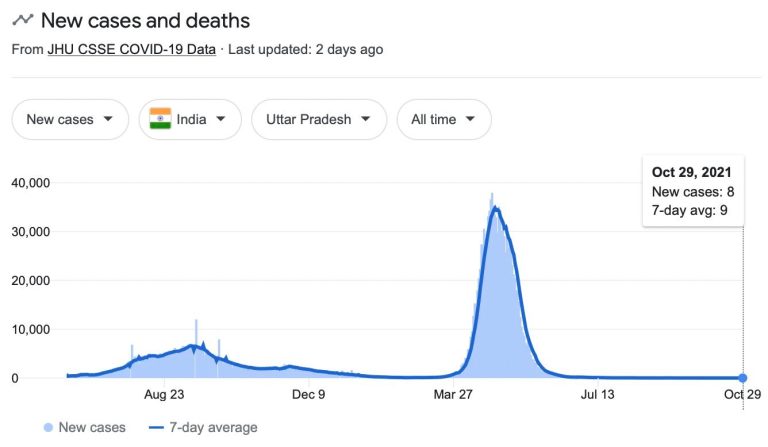Click the Mar 27 axis label

click(453, 394)
